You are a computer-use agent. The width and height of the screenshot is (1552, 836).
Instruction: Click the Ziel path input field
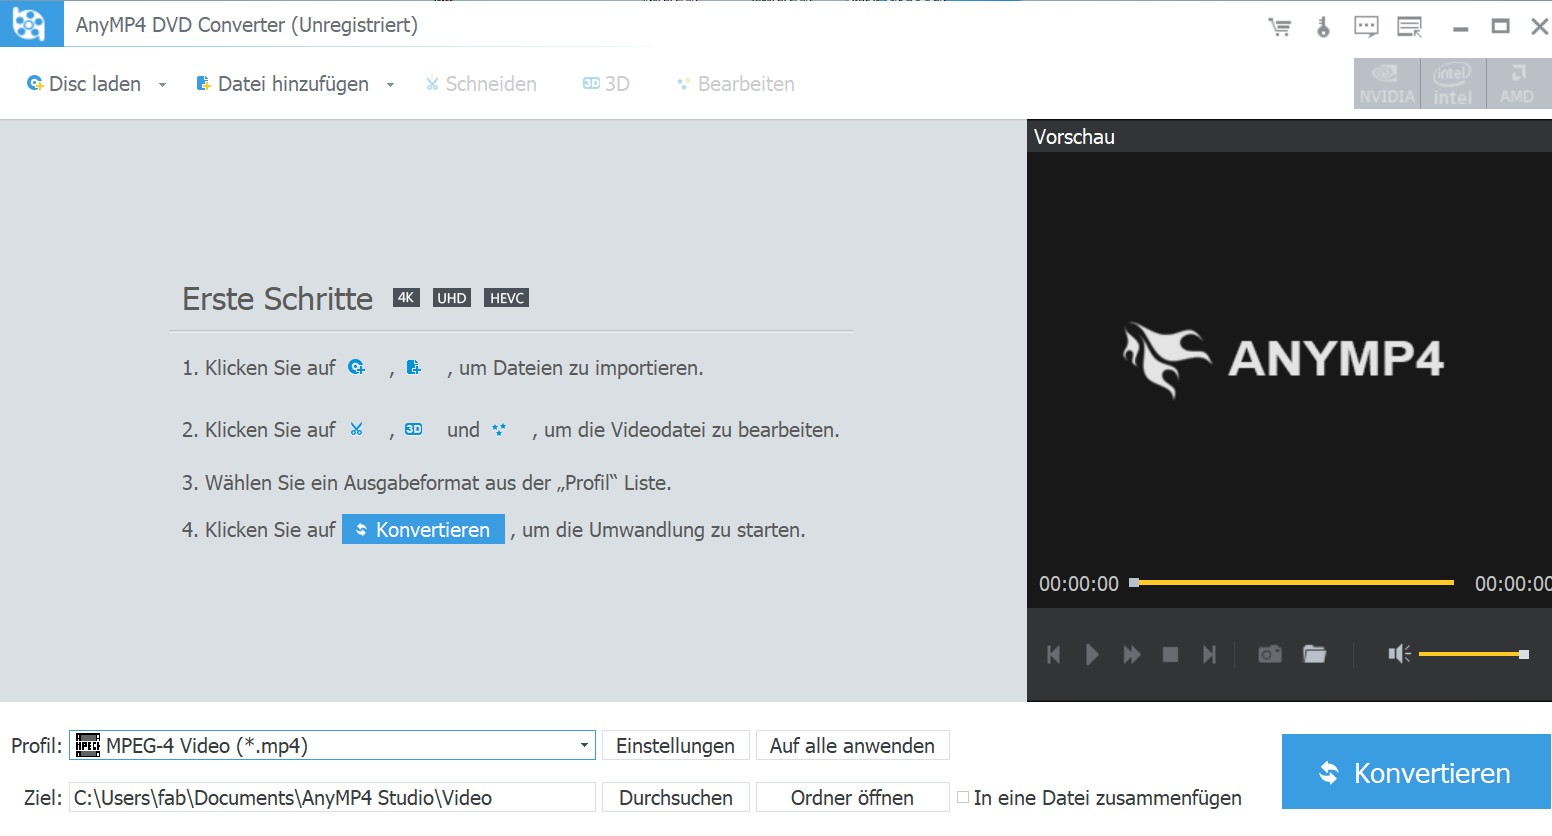(x=332, y=797)
